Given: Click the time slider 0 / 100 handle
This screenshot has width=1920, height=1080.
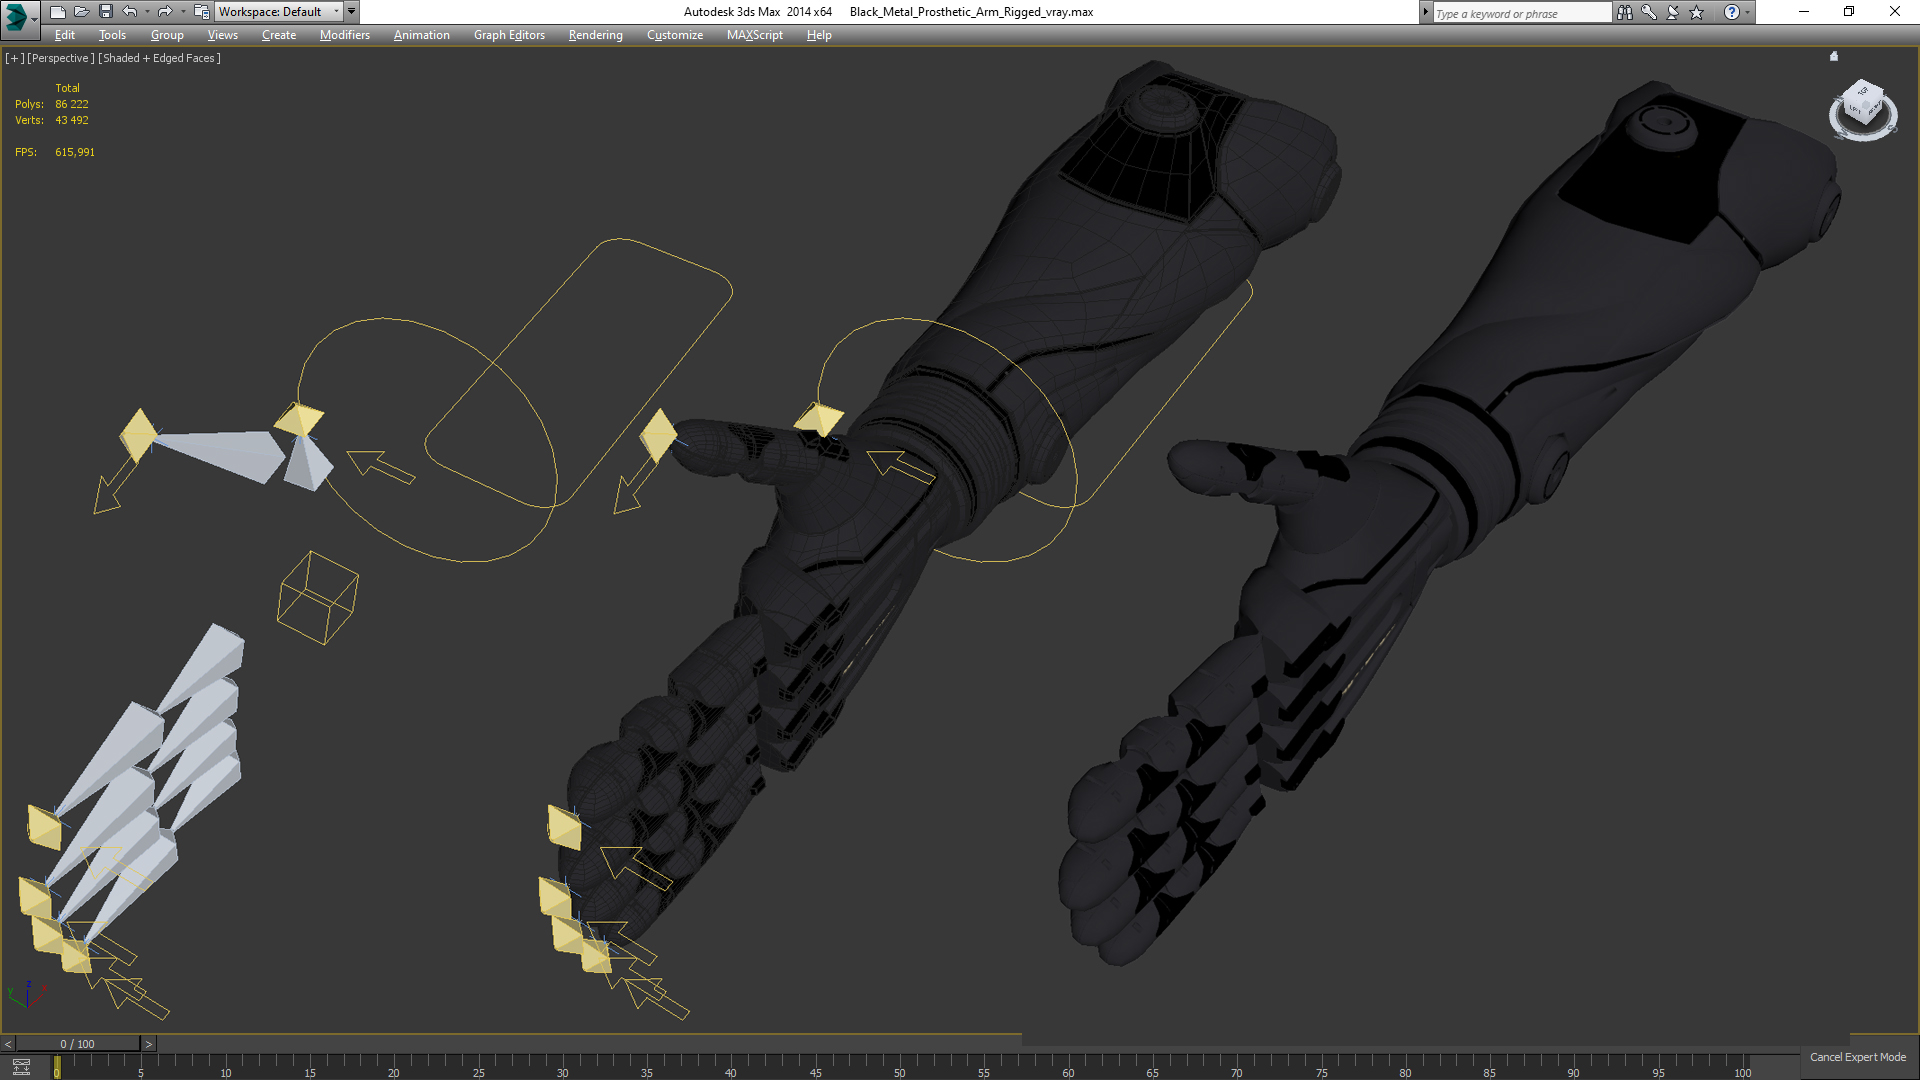Looking at the screenshot, I should click(x=77, y=1044).
